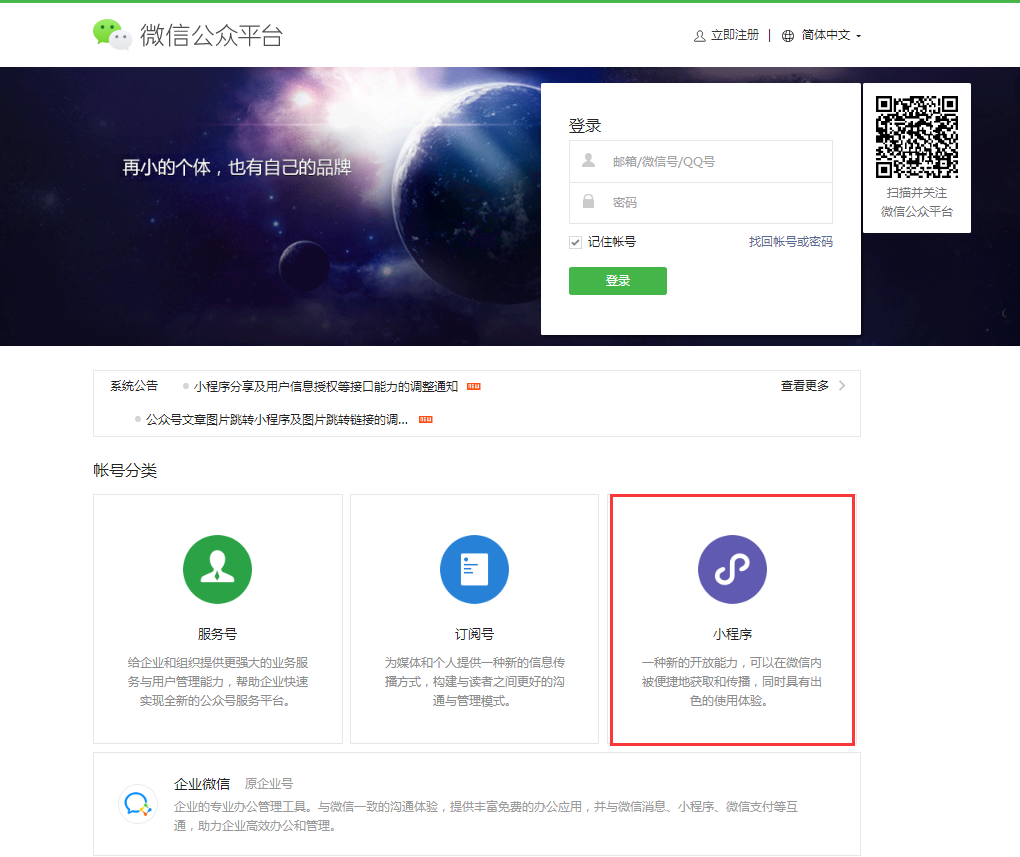The width and height of the screenshot is (1020, 857).
Task: Click banner slogan 再小的个体，也有自己的品牌
Action: click(237, 167)
